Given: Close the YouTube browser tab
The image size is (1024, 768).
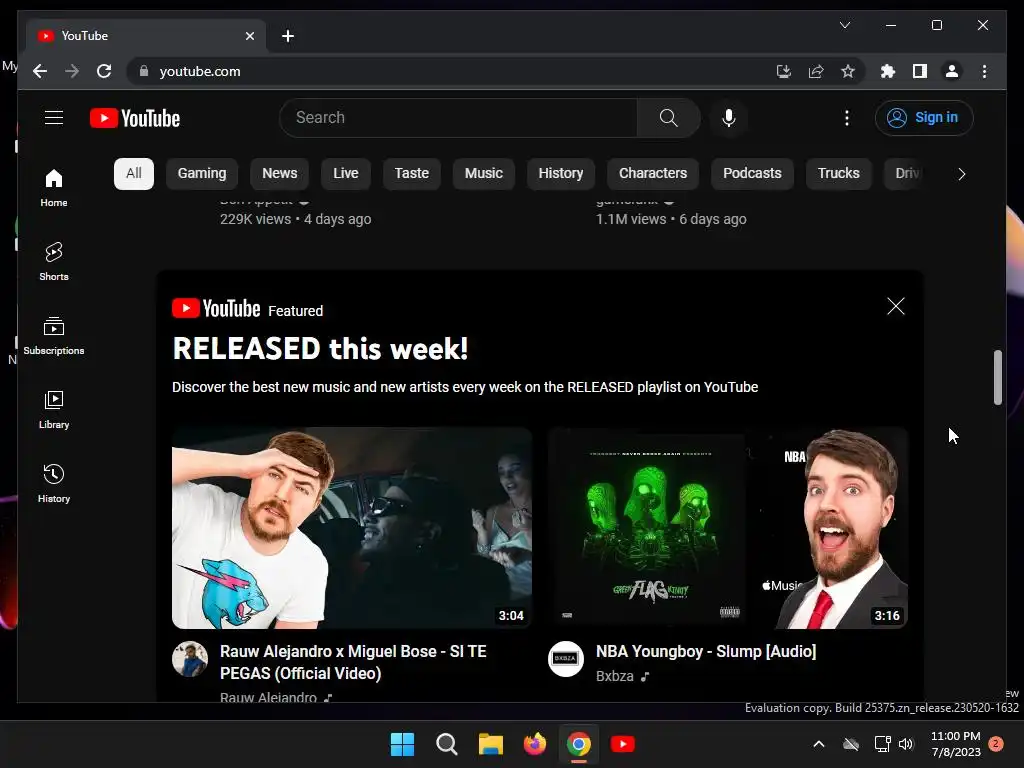Looking at the screenshot, I should tap(249, 36).
